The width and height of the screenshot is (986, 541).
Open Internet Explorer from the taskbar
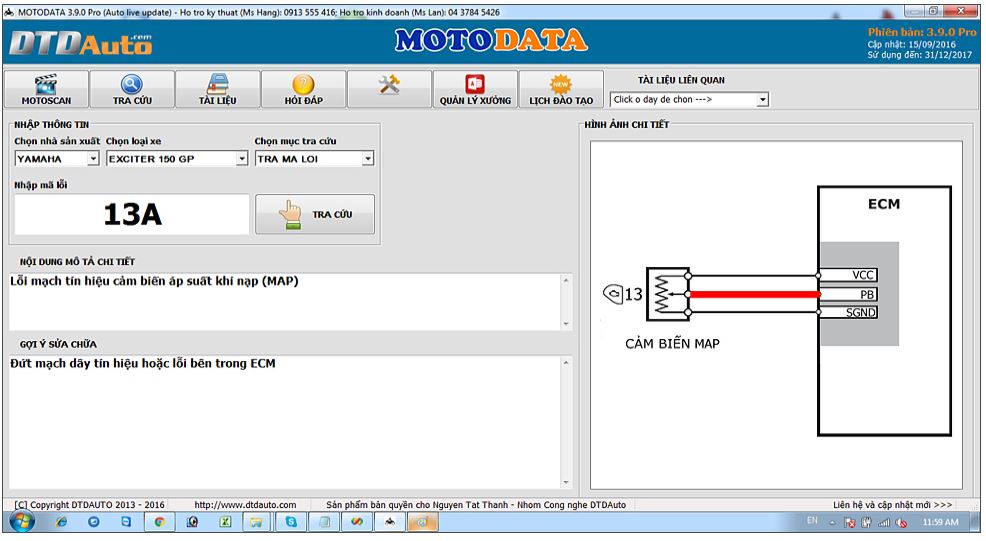tap(62, 521)
